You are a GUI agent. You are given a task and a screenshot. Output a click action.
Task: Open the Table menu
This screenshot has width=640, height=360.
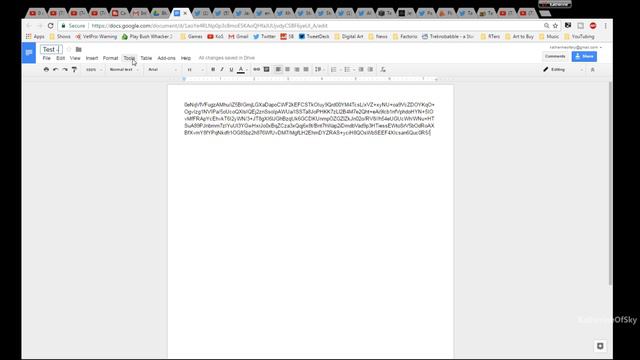(x=146, y=58)
